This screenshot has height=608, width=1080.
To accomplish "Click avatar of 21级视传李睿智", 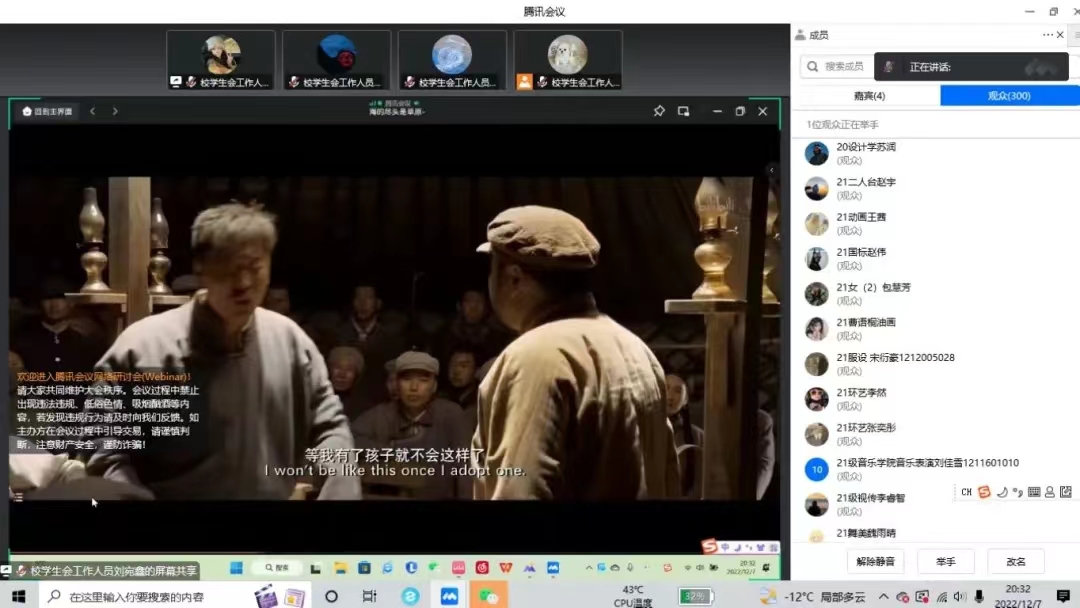I will coord(816,505).
